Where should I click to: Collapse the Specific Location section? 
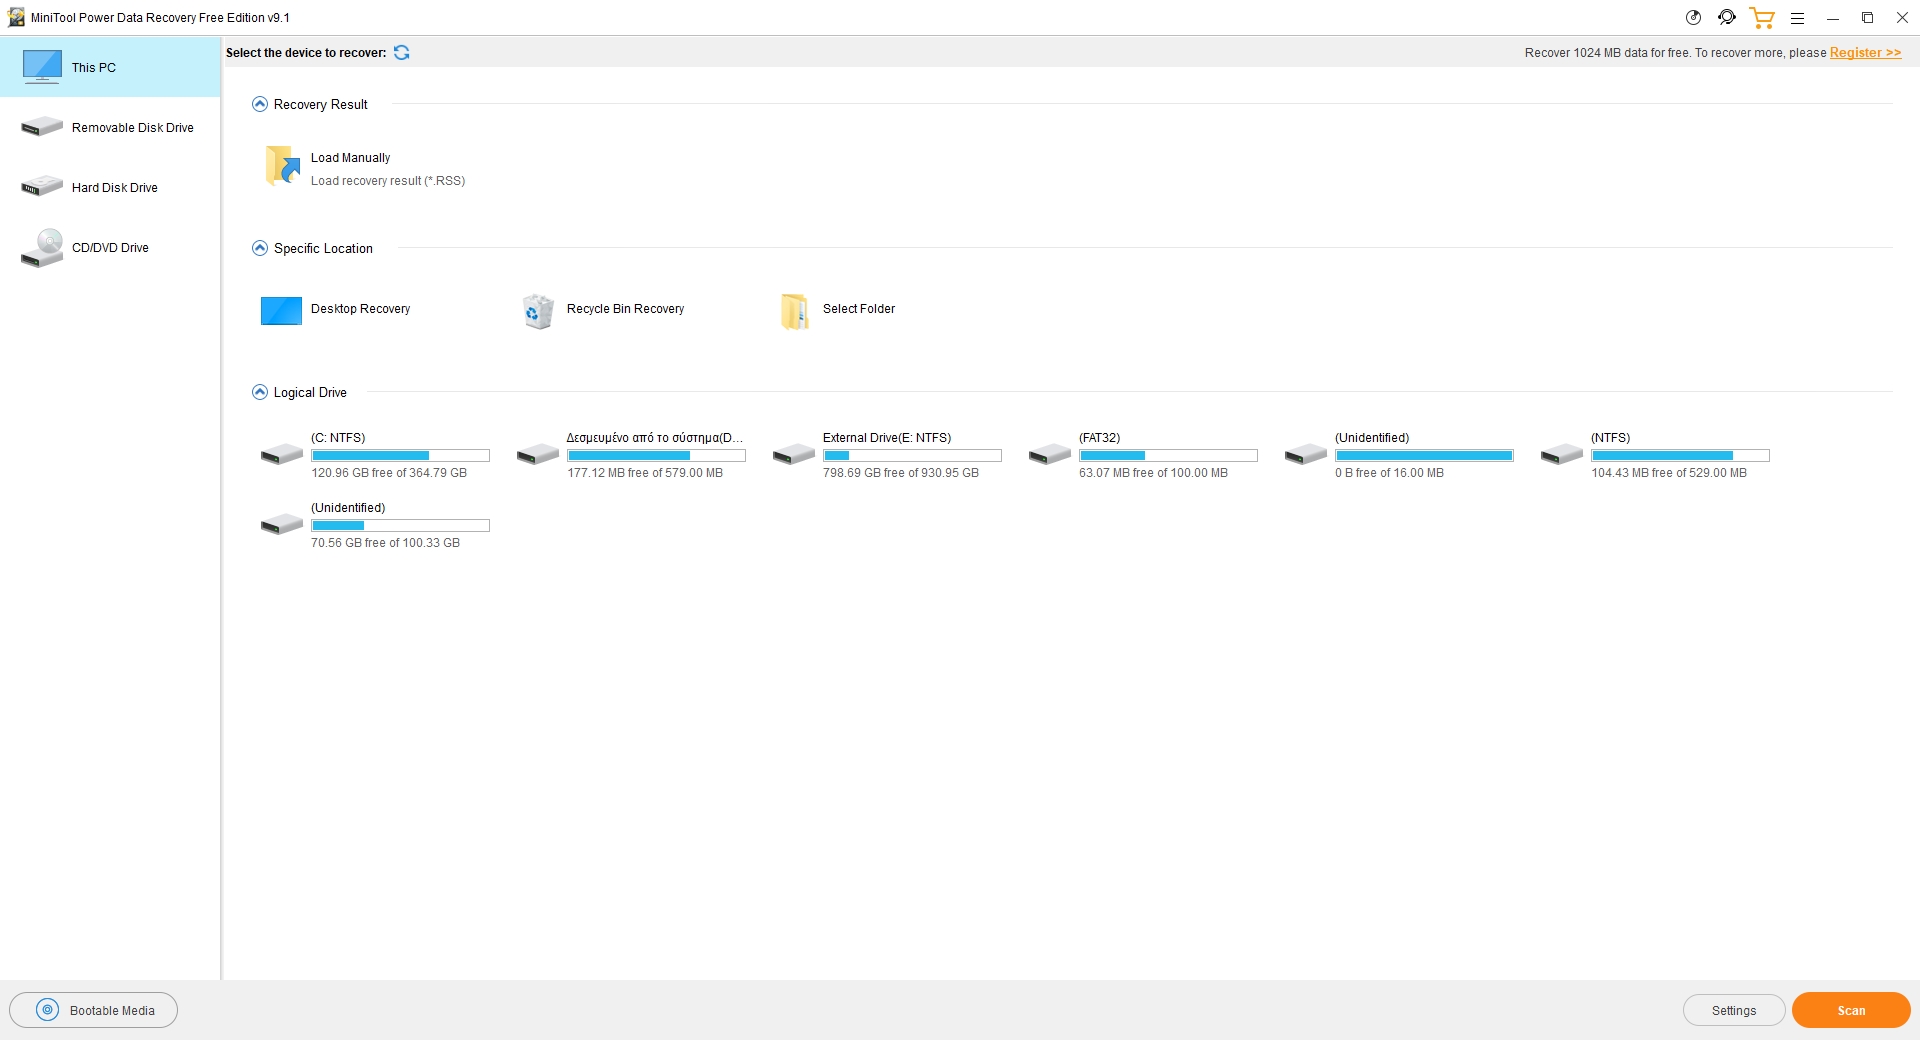(x=260, y=248)
